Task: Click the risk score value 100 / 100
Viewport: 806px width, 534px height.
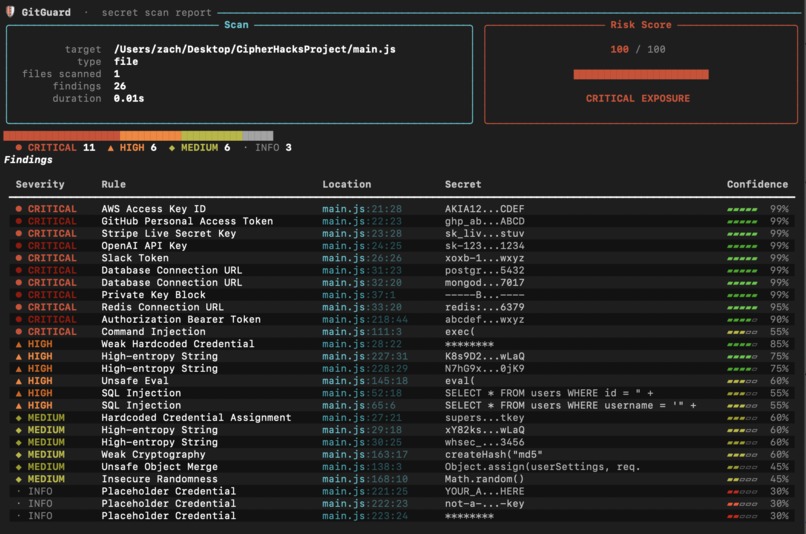Action: point(638,49)
